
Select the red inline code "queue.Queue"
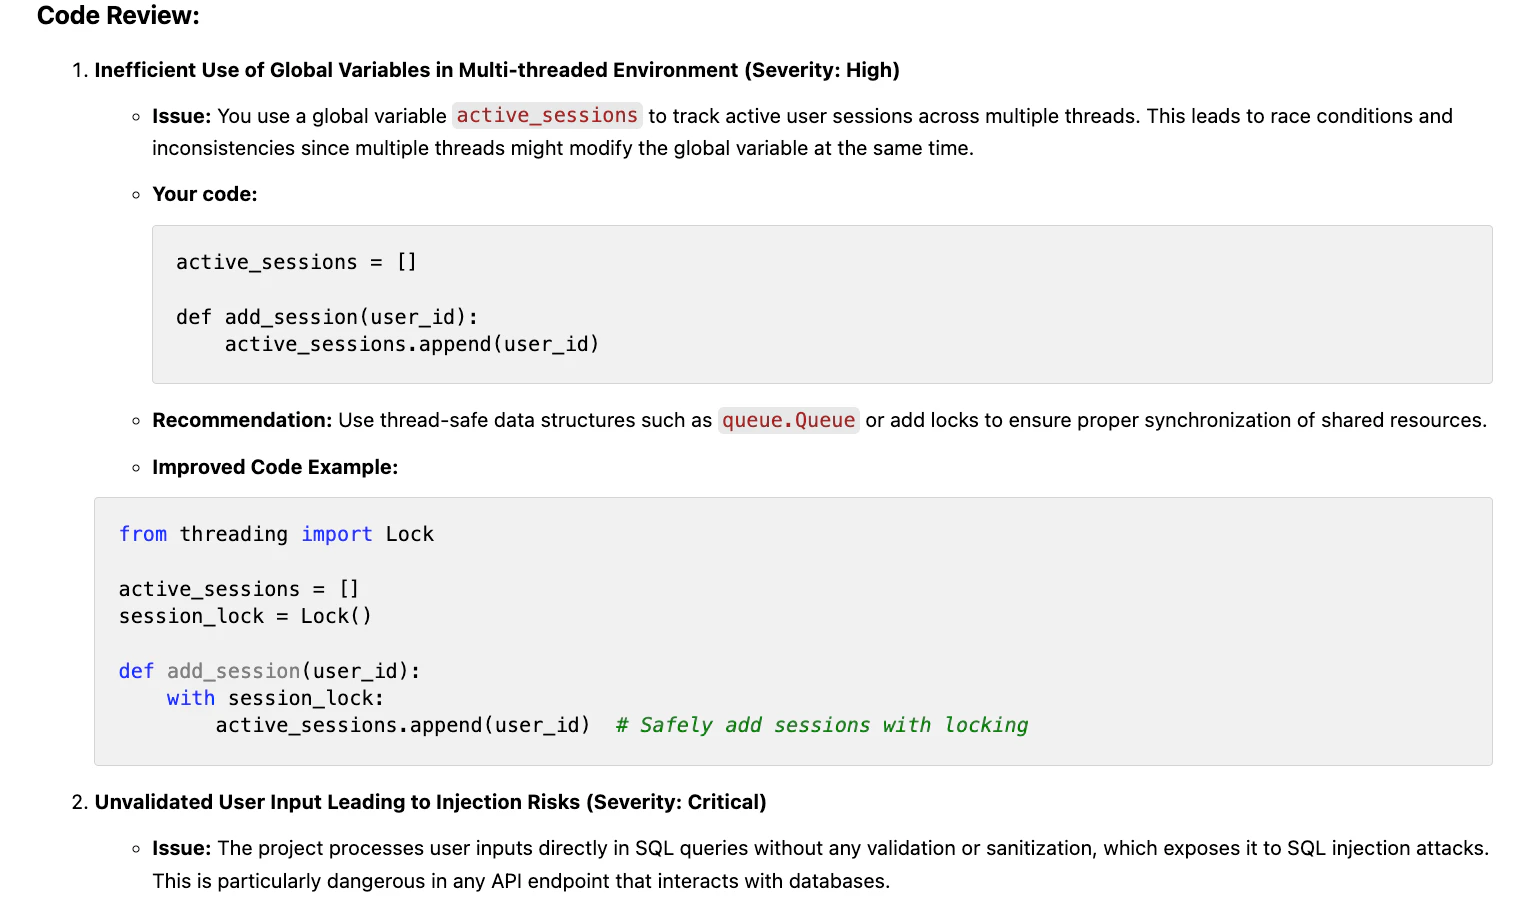click(788, 420)
